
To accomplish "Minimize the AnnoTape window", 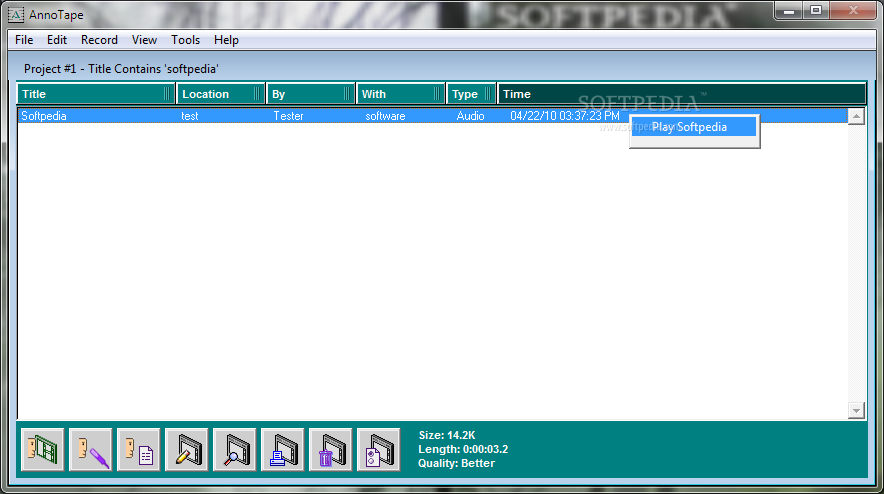I will 789,11.
